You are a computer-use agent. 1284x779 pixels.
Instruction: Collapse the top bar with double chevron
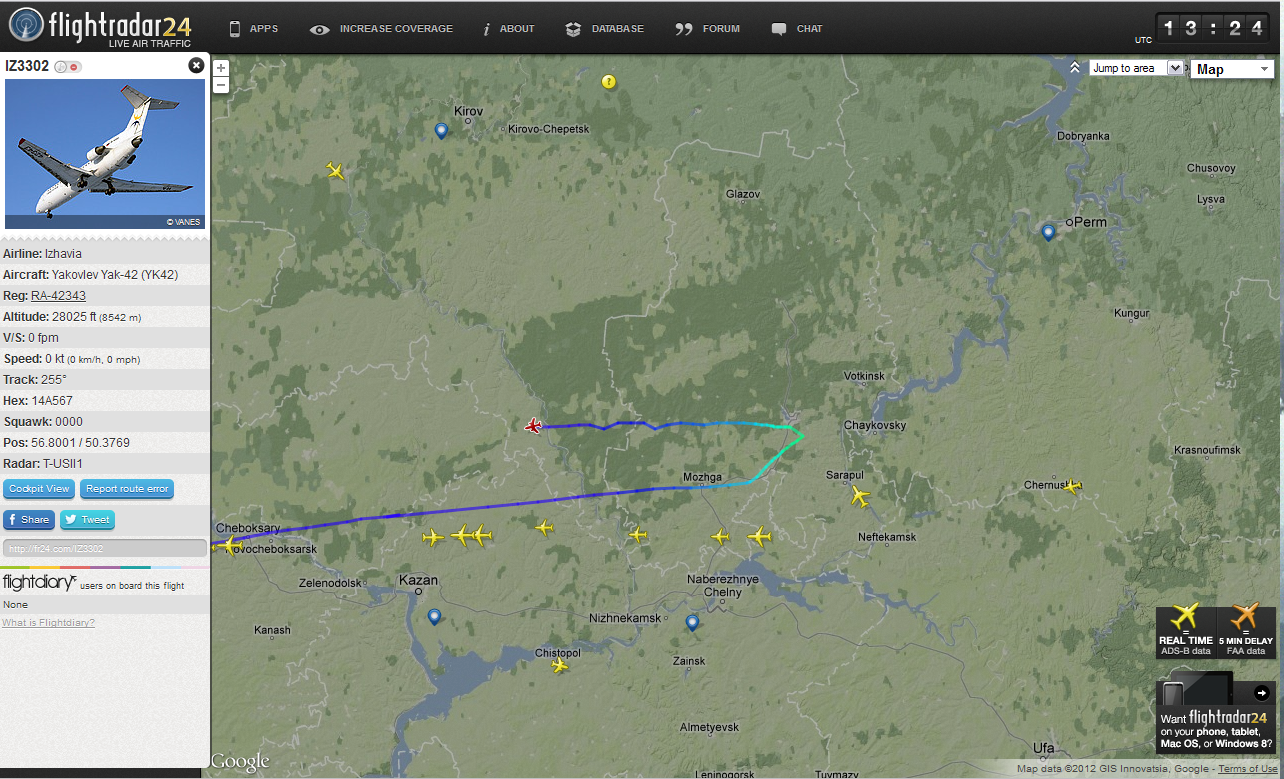[1074, 68]
